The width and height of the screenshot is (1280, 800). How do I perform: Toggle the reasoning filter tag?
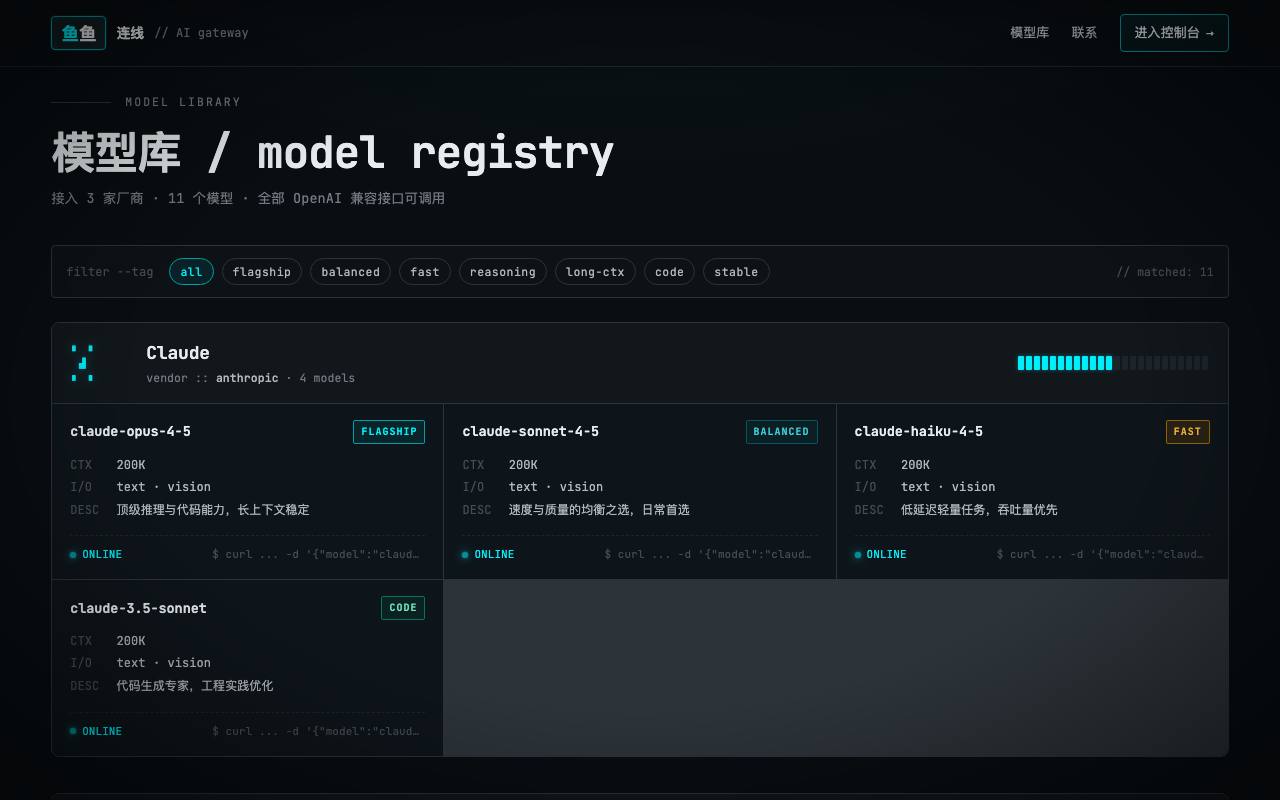pyautogui.click(x=503, y=272)
